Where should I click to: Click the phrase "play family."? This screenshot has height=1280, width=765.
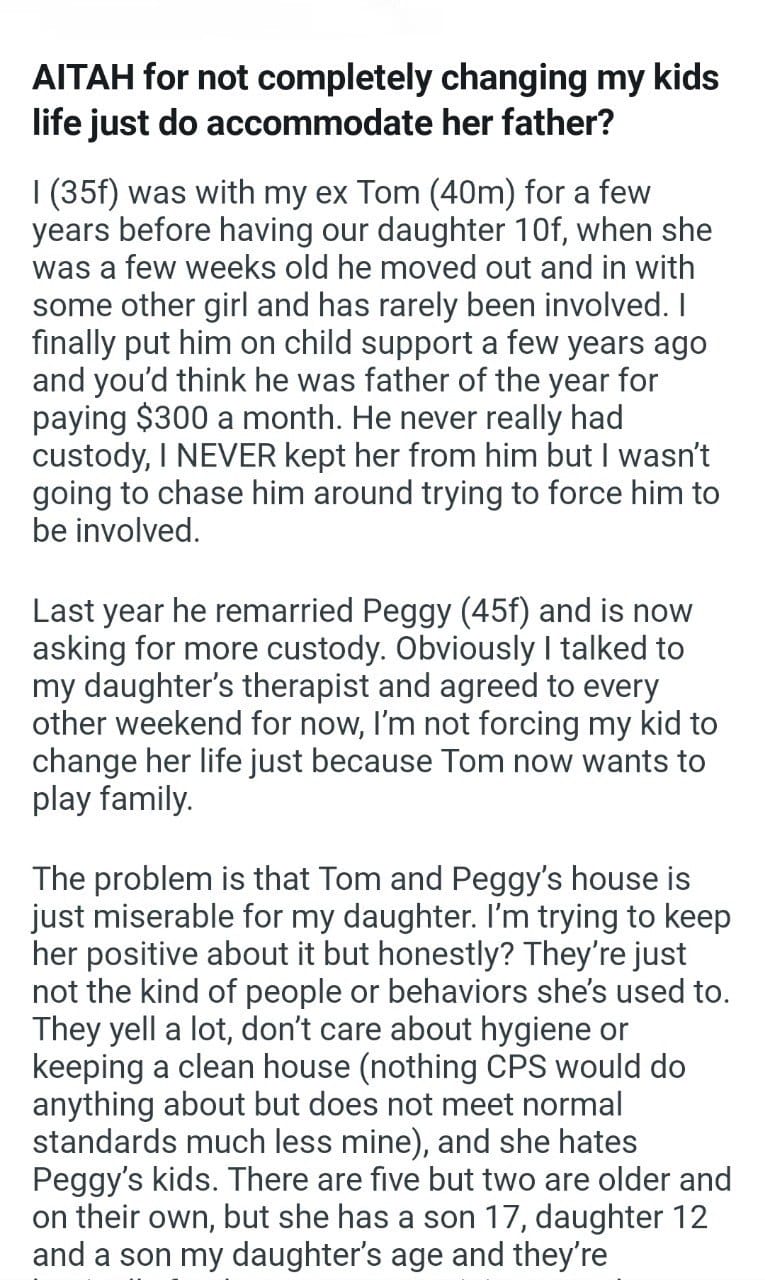coord(111,798)
